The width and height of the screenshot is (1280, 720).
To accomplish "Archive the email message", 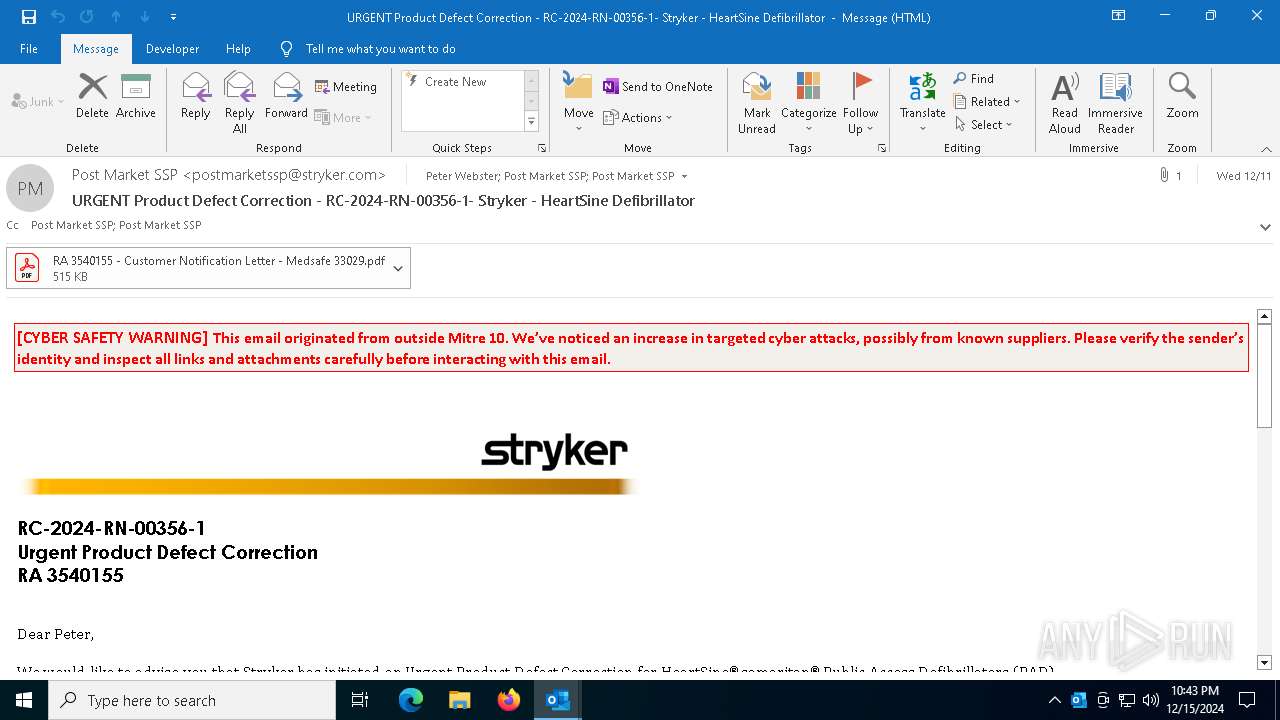I will (136, 96).
